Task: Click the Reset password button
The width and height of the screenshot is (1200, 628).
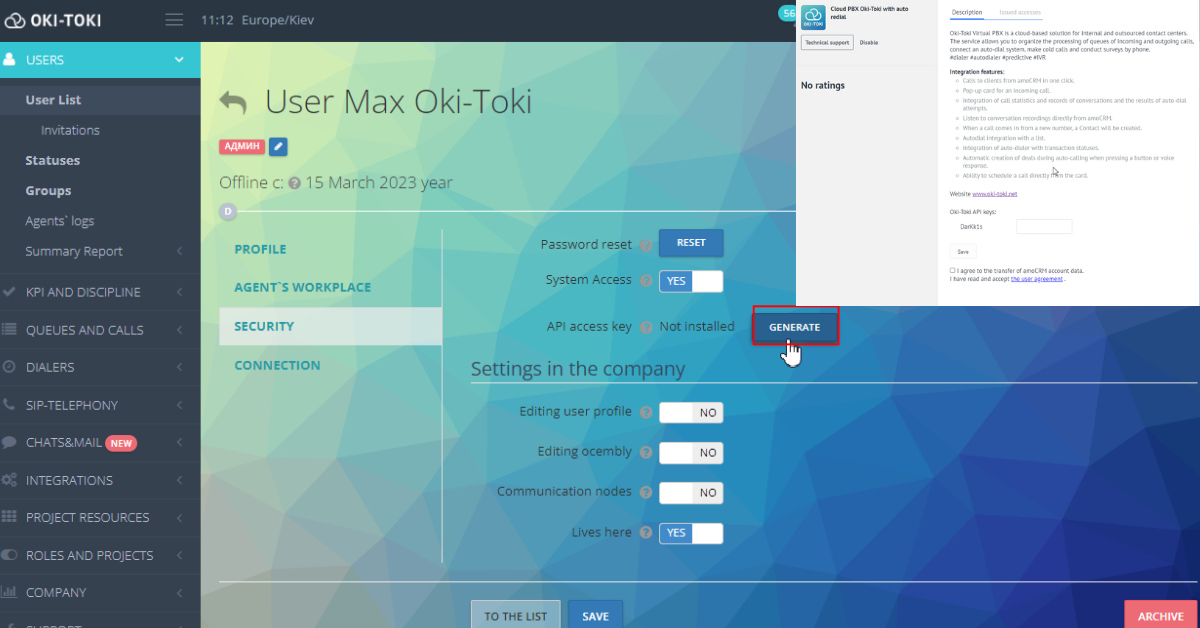Action: pyautogui.click(x=691, y=243)
